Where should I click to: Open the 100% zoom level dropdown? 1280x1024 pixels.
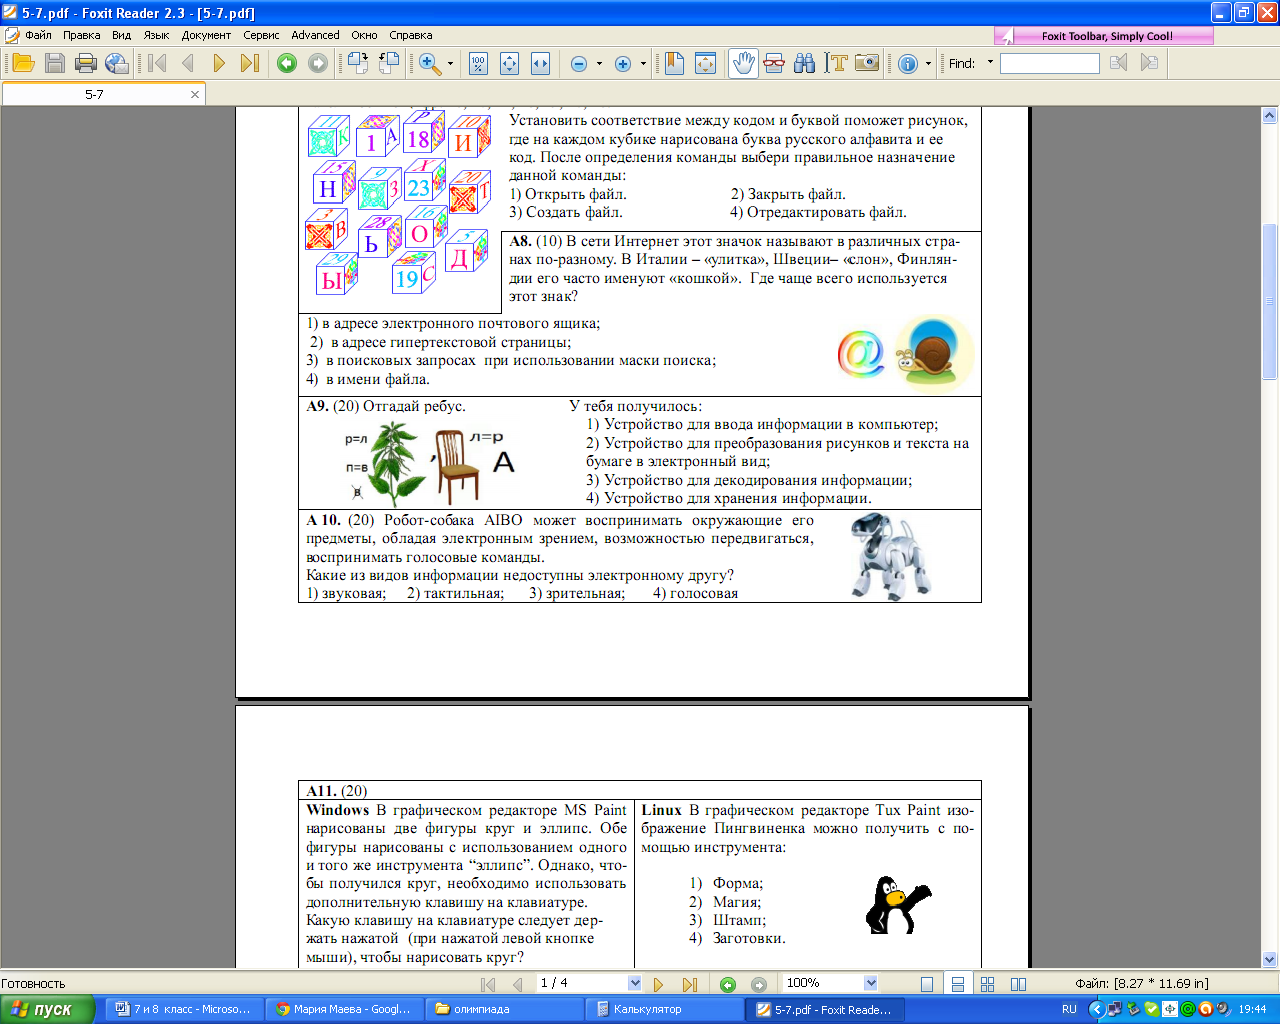pyautogui.click(x=871, y=983)
